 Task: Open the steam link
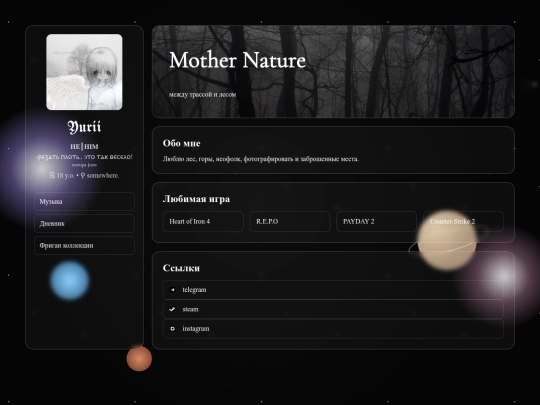[333, 309]
